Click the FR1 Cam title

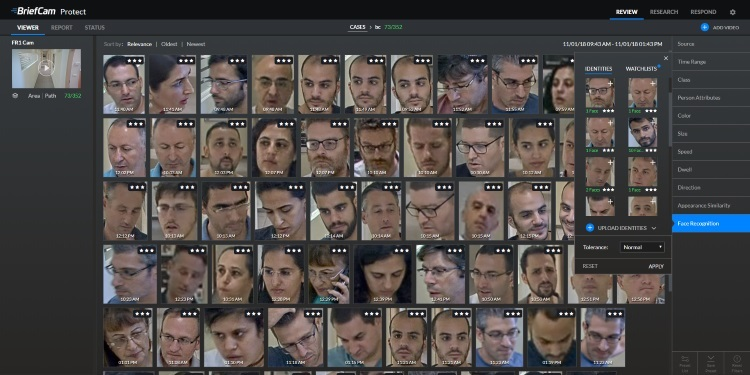point(22,43)
